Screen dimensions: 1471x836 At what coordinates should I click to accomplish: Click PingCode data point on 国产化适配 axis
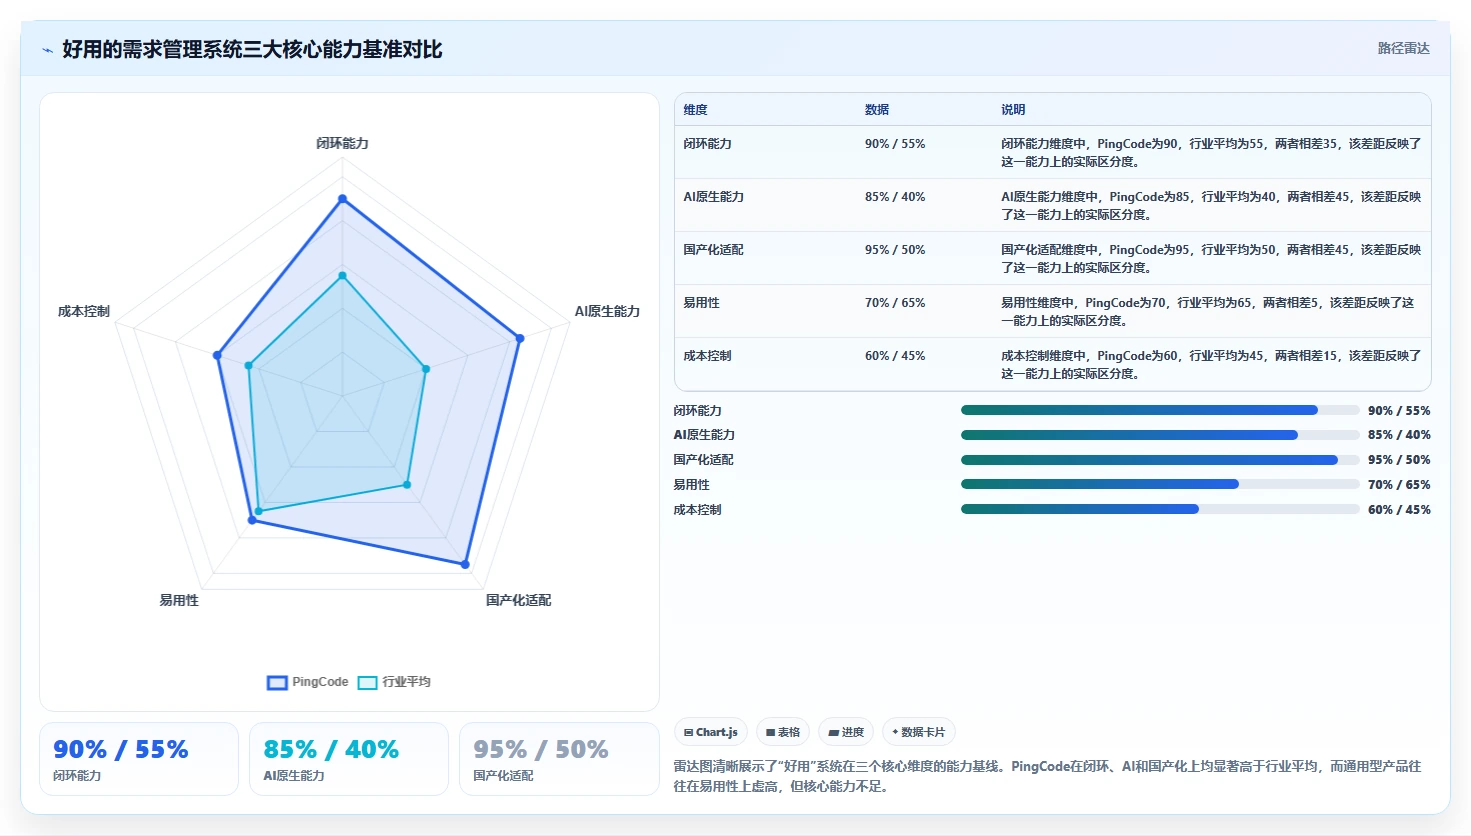[465, 564]
